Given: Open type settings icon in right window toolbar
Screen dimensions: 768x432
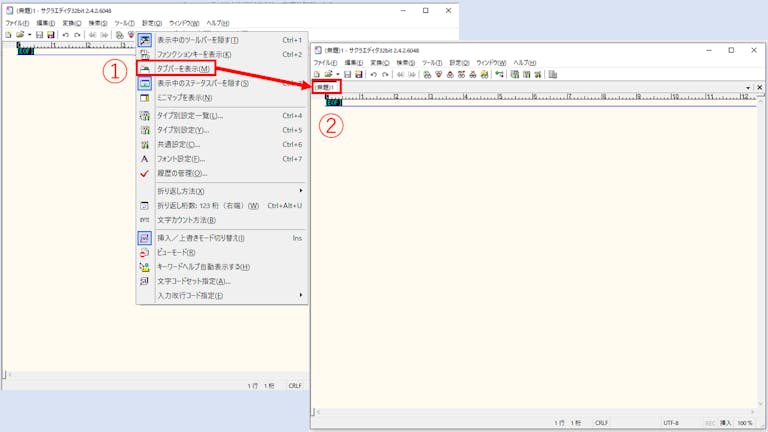Looking at the screenshot, I should pos(527,74).
